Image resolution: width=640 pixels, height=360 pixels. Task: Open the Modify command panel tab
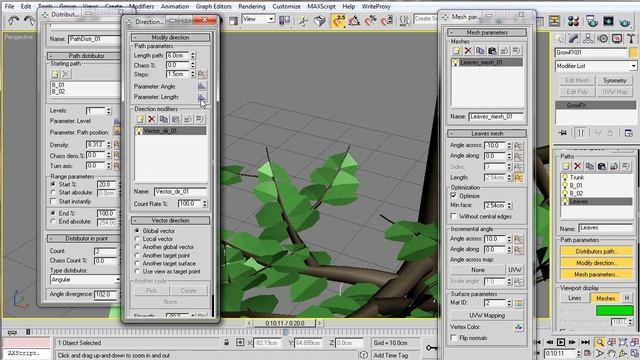click(x=573, y=39)
